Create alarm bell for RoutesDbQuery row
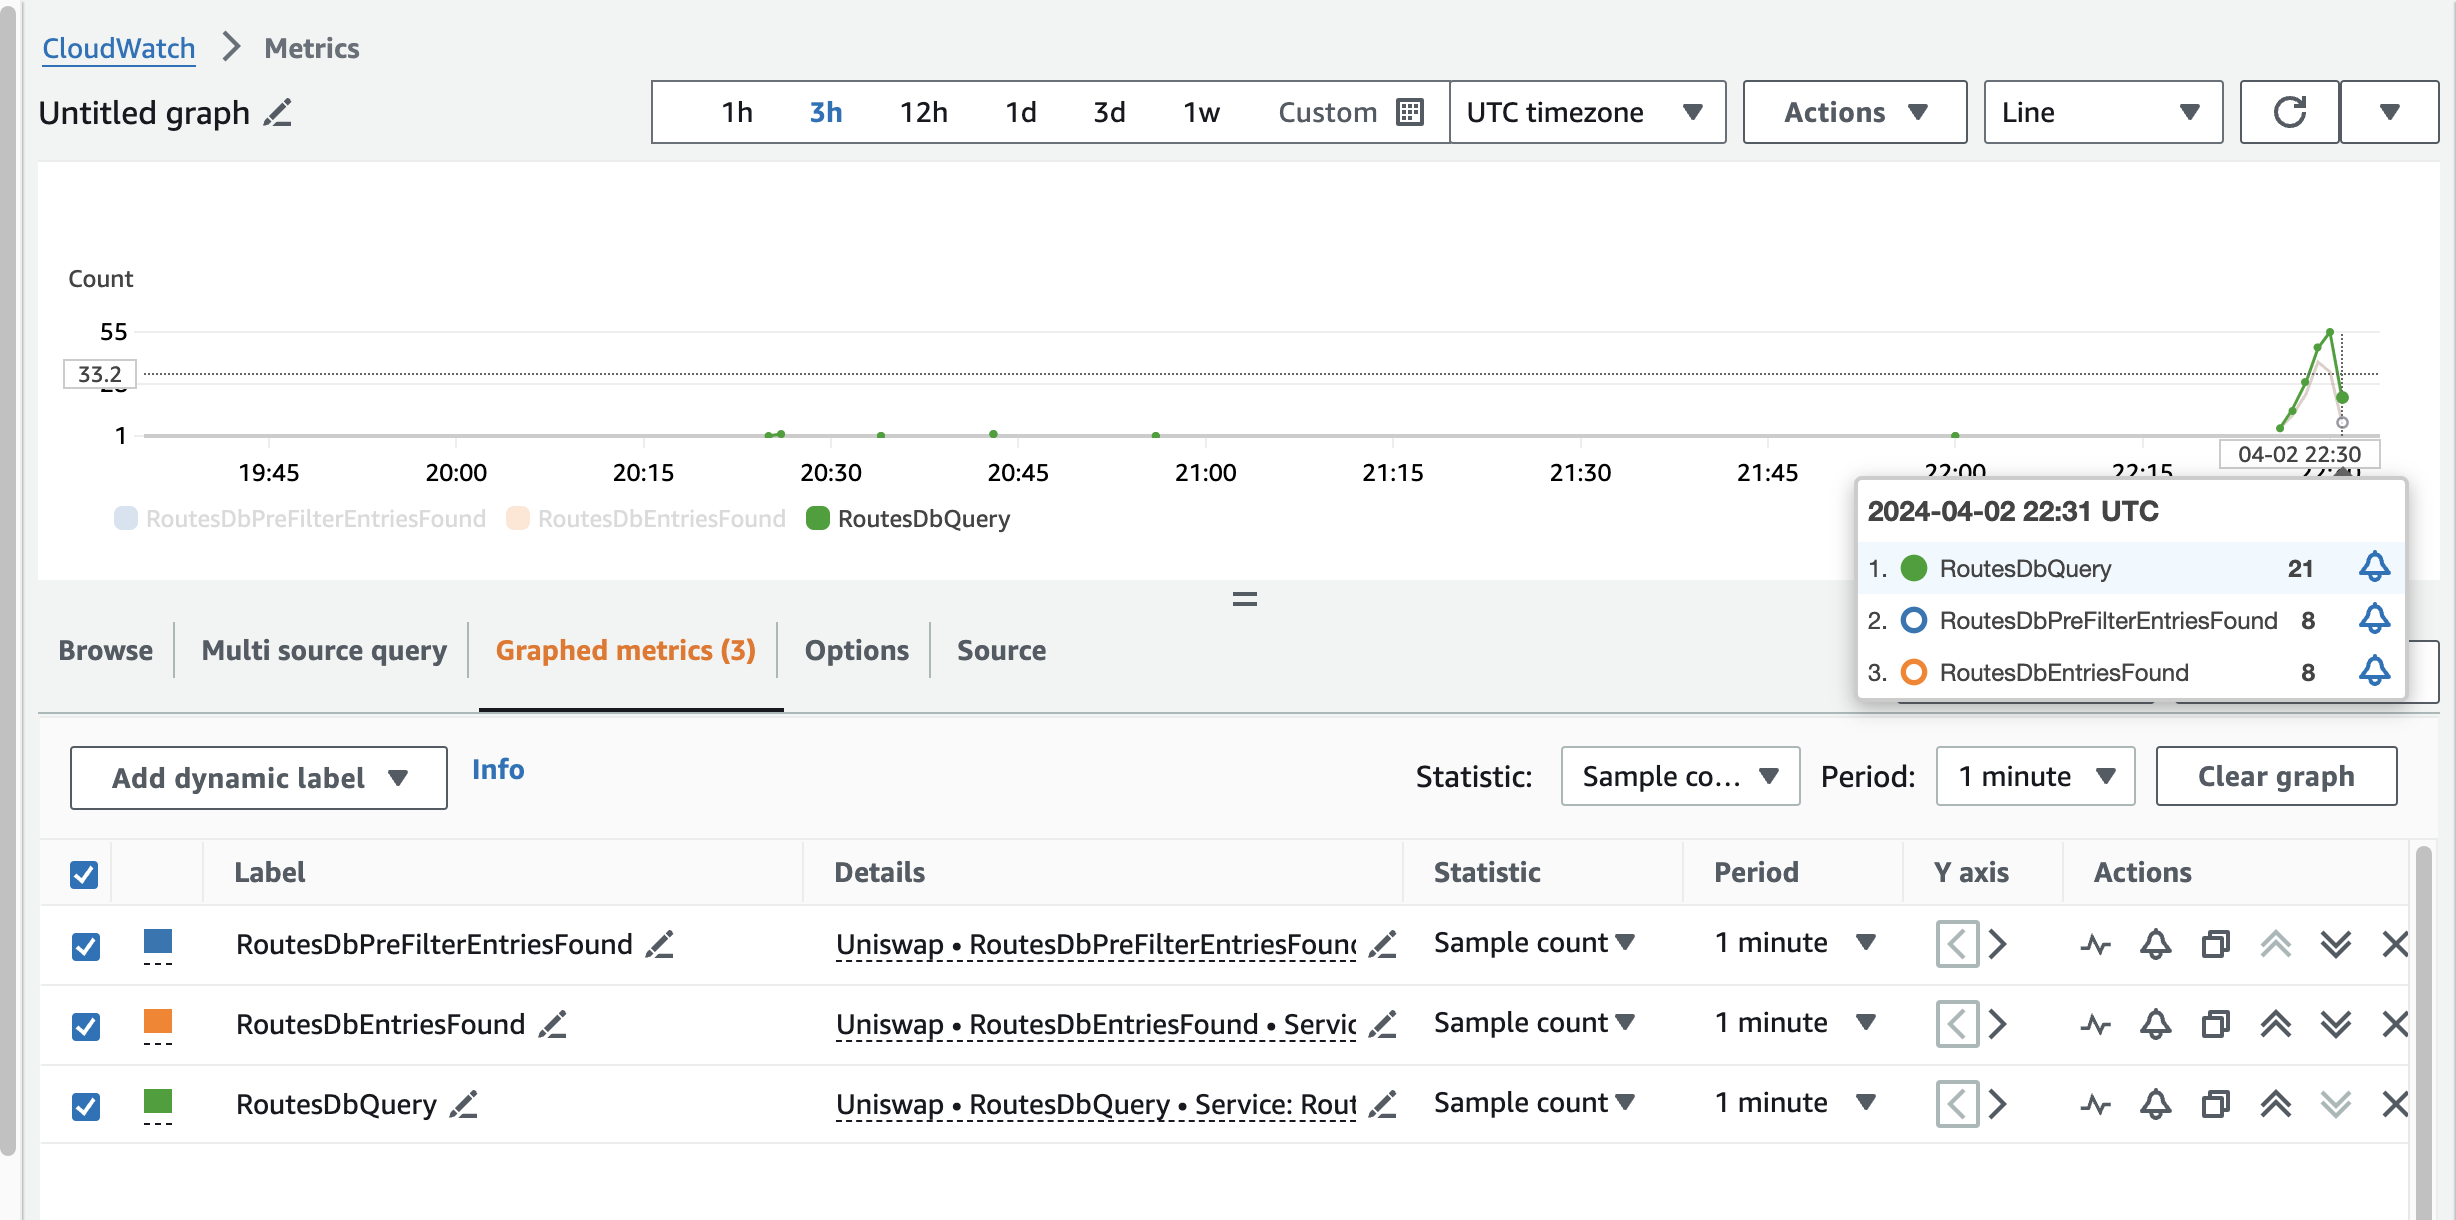 (x=2155, y=1104)
